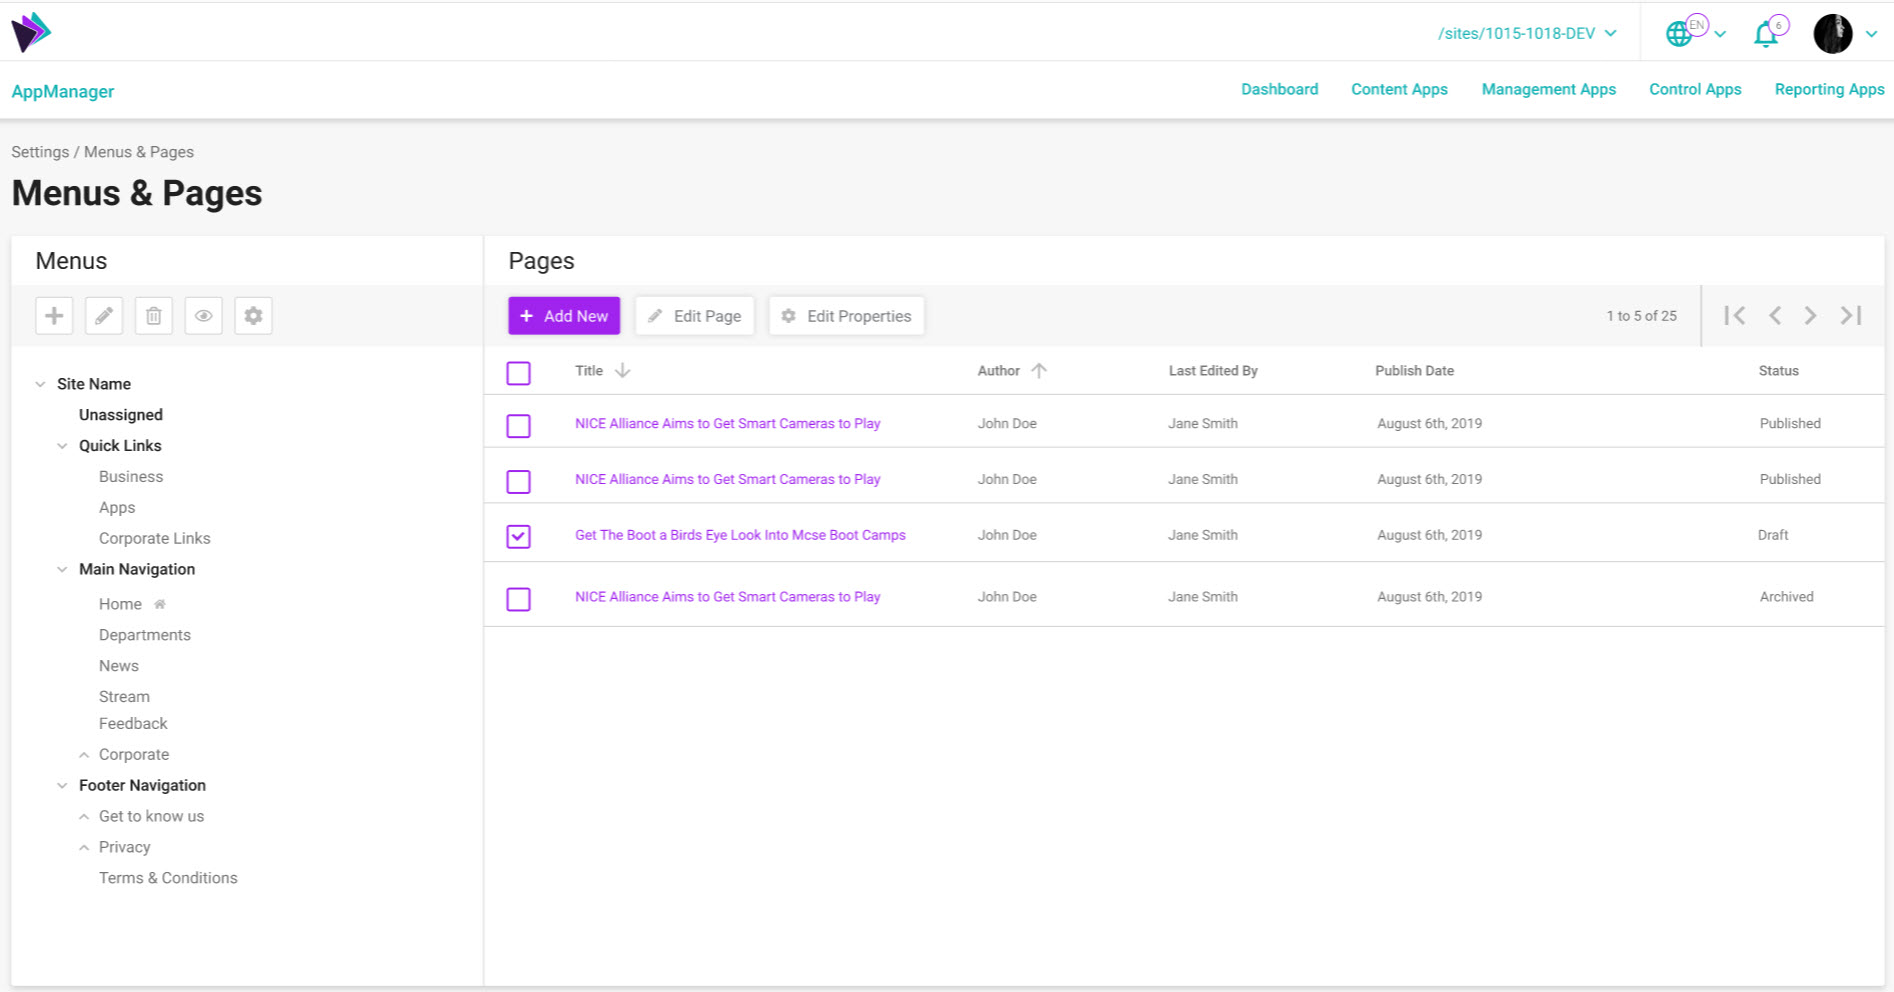Sort by Author using the up arrow
Image resolution: width=1894 pixels, height=992 pixels.
point(1039,371)
